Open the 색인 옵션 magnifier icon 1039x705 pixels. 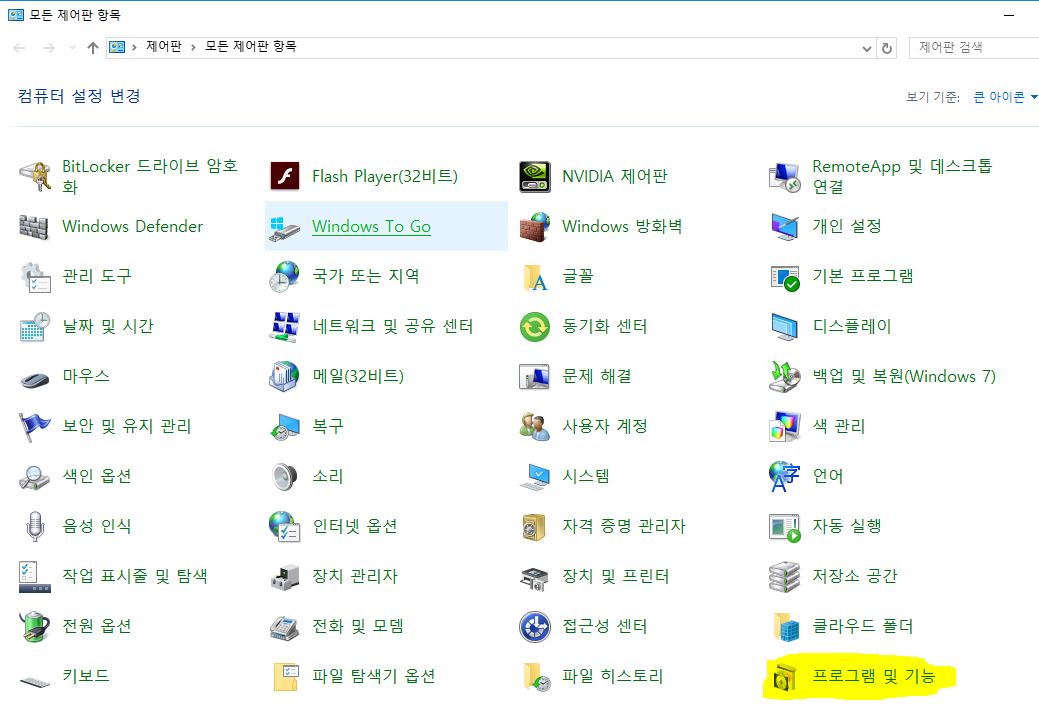coord(34,478)
